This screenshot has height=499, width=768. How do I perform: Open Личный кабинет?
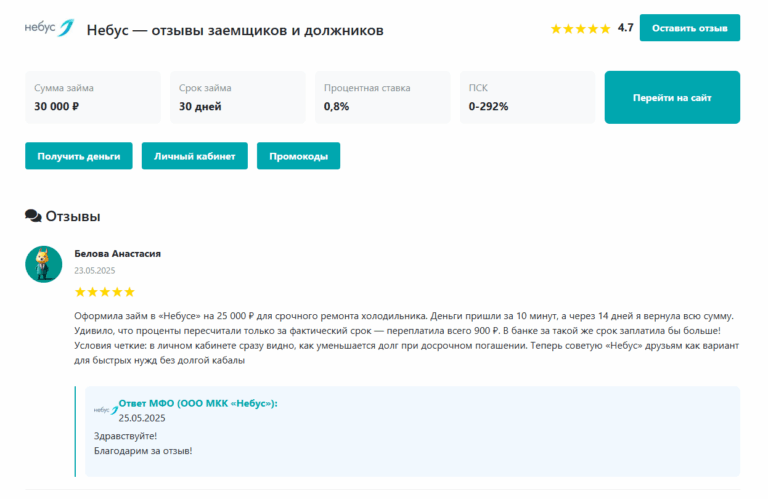194,156
